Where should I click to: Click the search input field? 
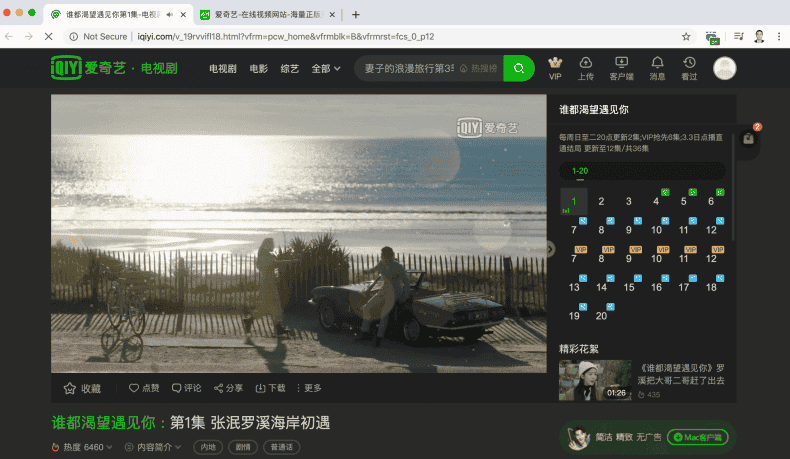pyautogui.click(x=408, y=68)
